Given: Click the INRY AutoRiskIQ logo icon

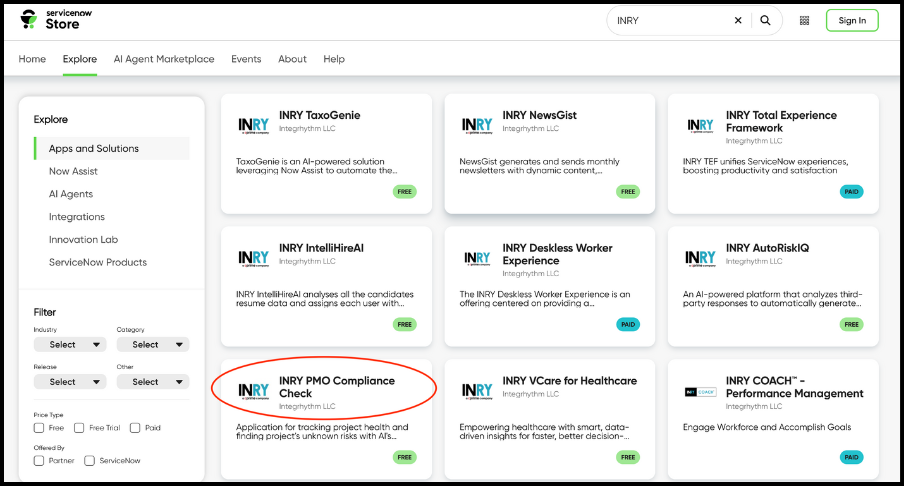Looking at the screenshot, I should pyautogui.click(x=700, y=258).
